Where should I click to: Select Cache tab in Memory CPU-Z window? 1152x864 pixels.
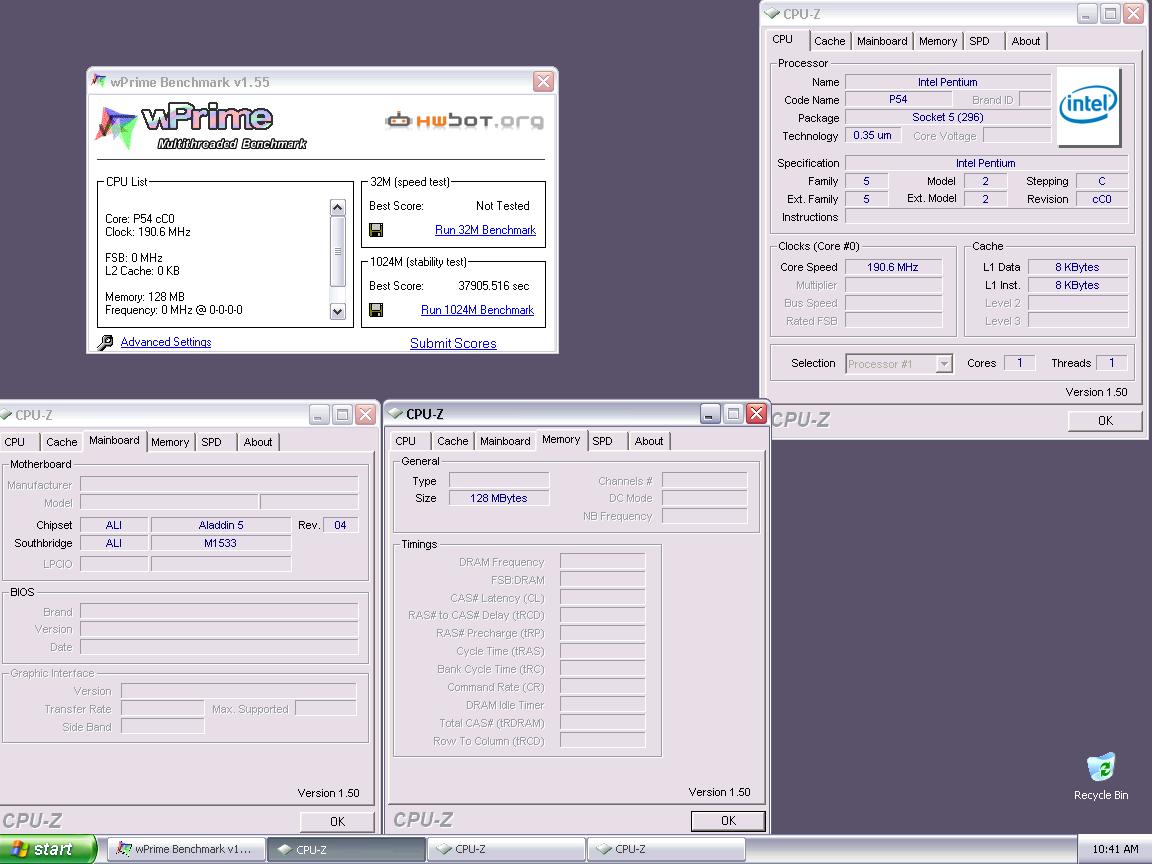453,442
